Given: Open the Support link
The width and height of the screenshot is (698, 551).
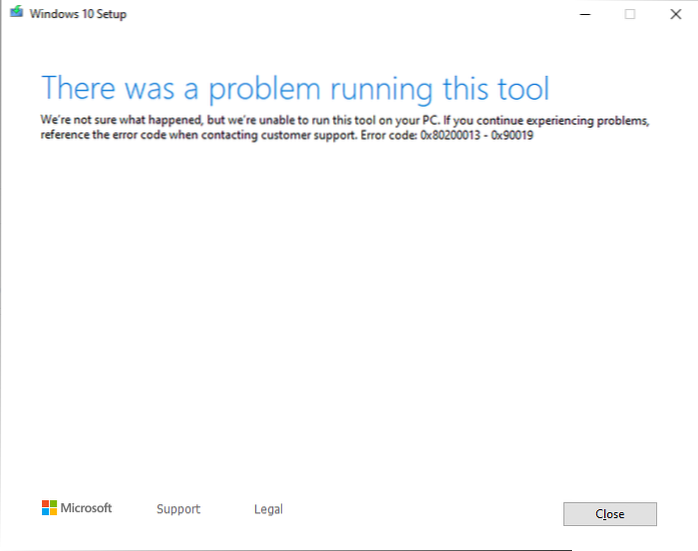Looking at the screenshot, I should [178, 509].
